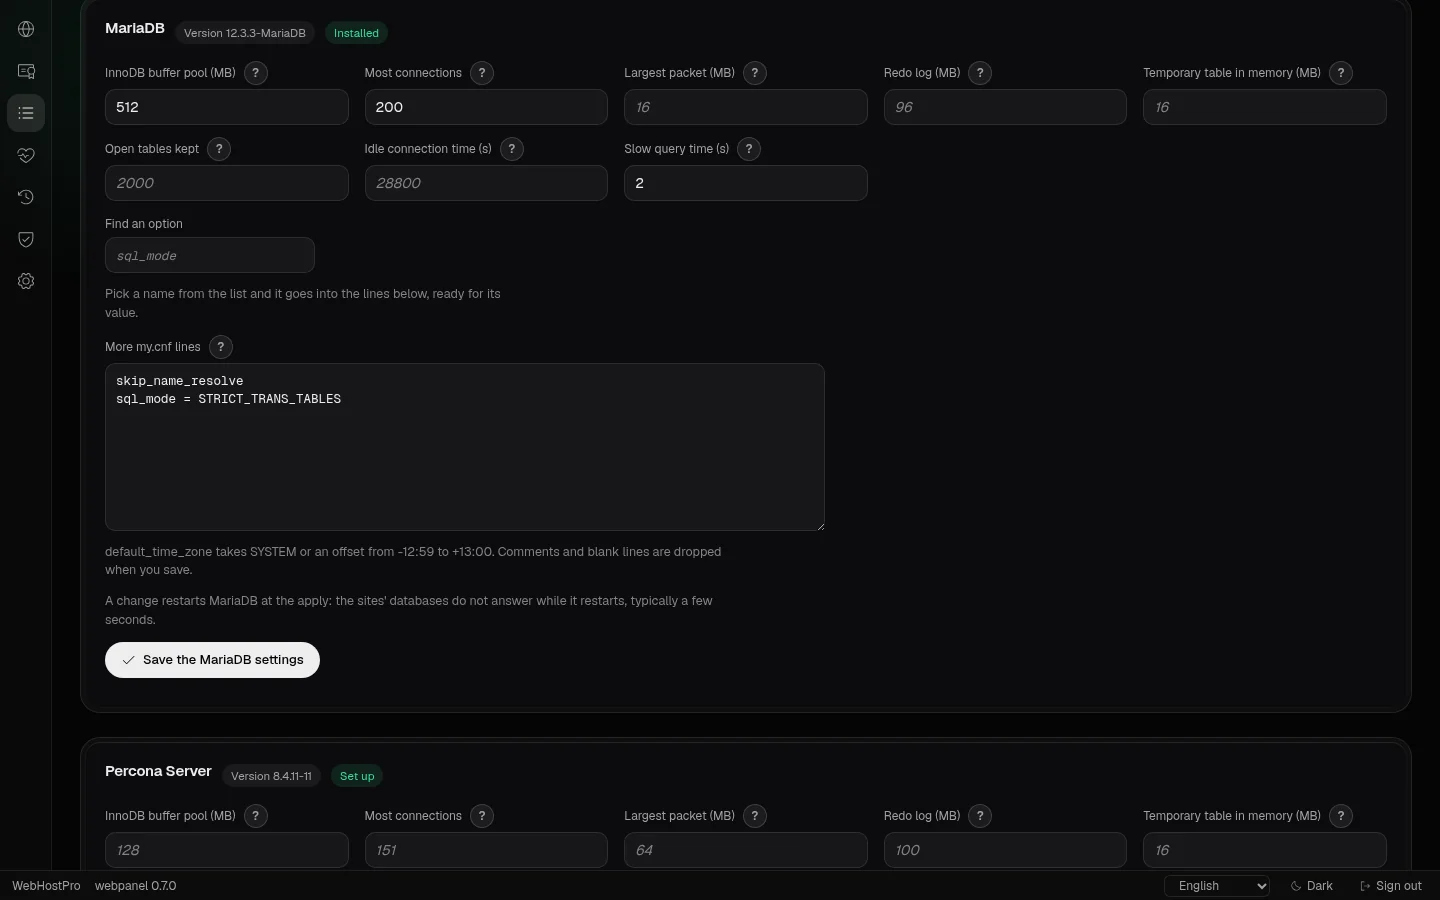Open the globe sidebar icon
Viewport: 1440px width, 900px height.
pos(26,29)
